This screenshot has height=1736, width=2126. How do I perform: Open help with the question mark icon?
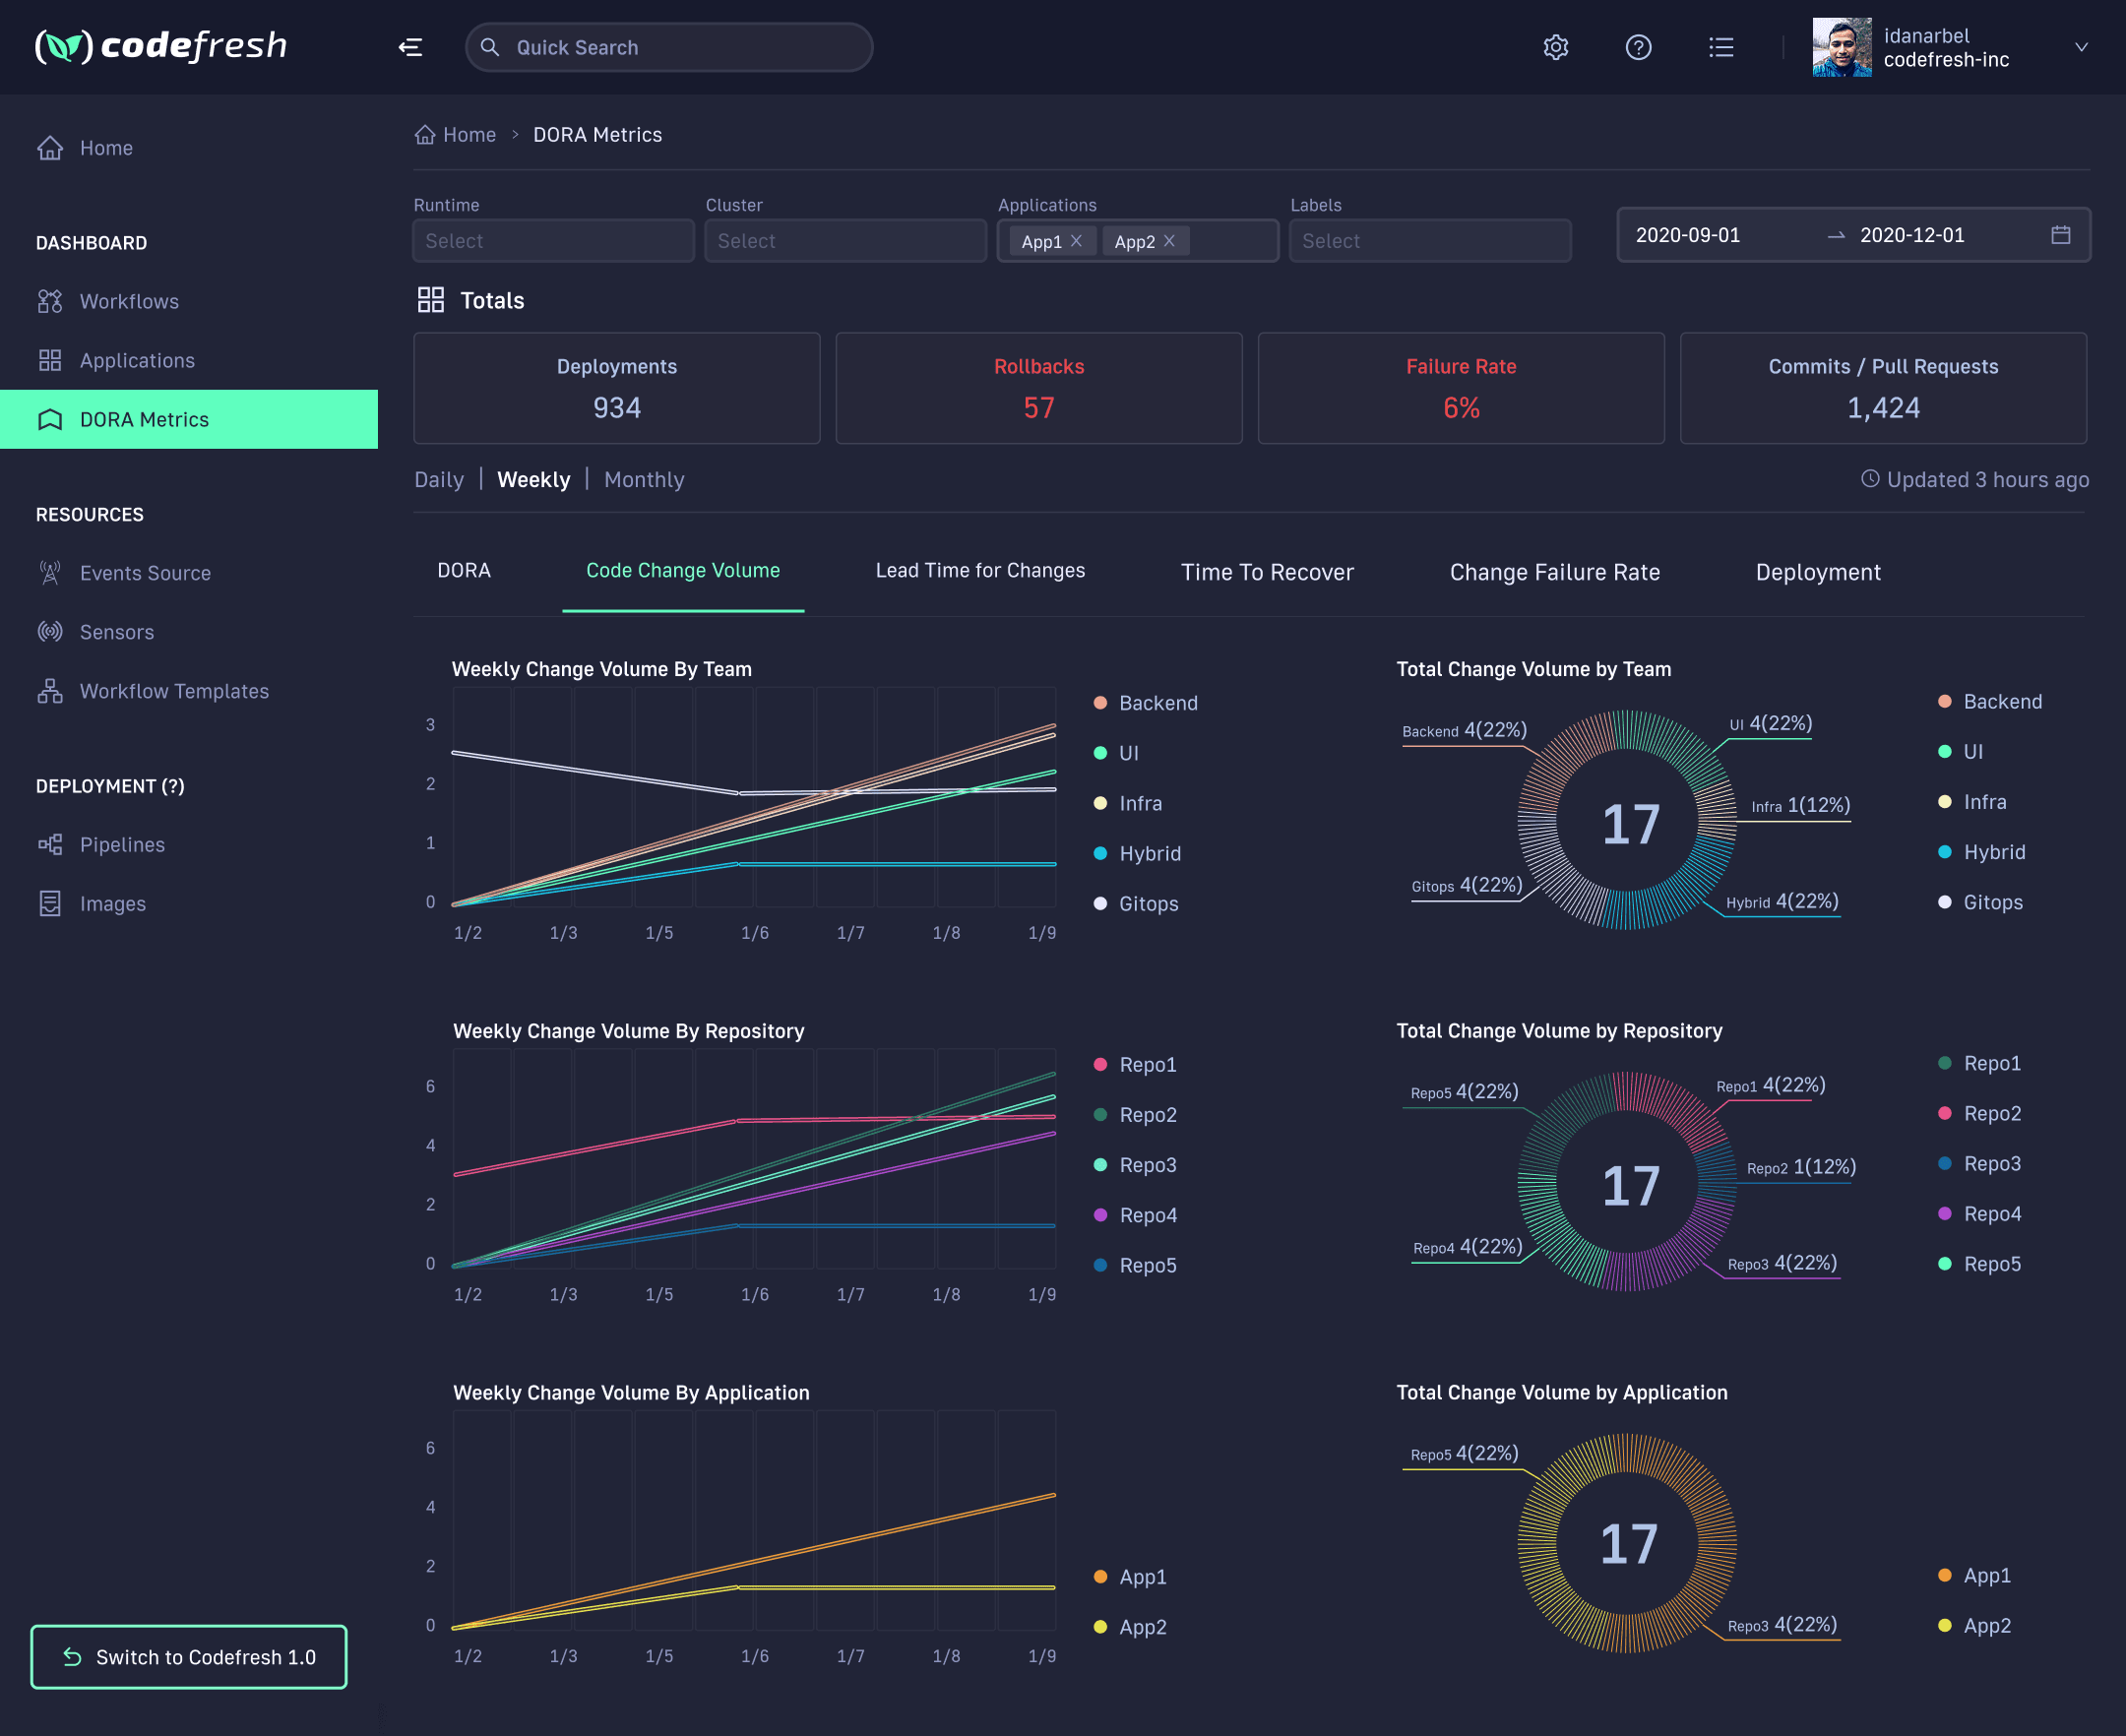[x=1638, y=47]
